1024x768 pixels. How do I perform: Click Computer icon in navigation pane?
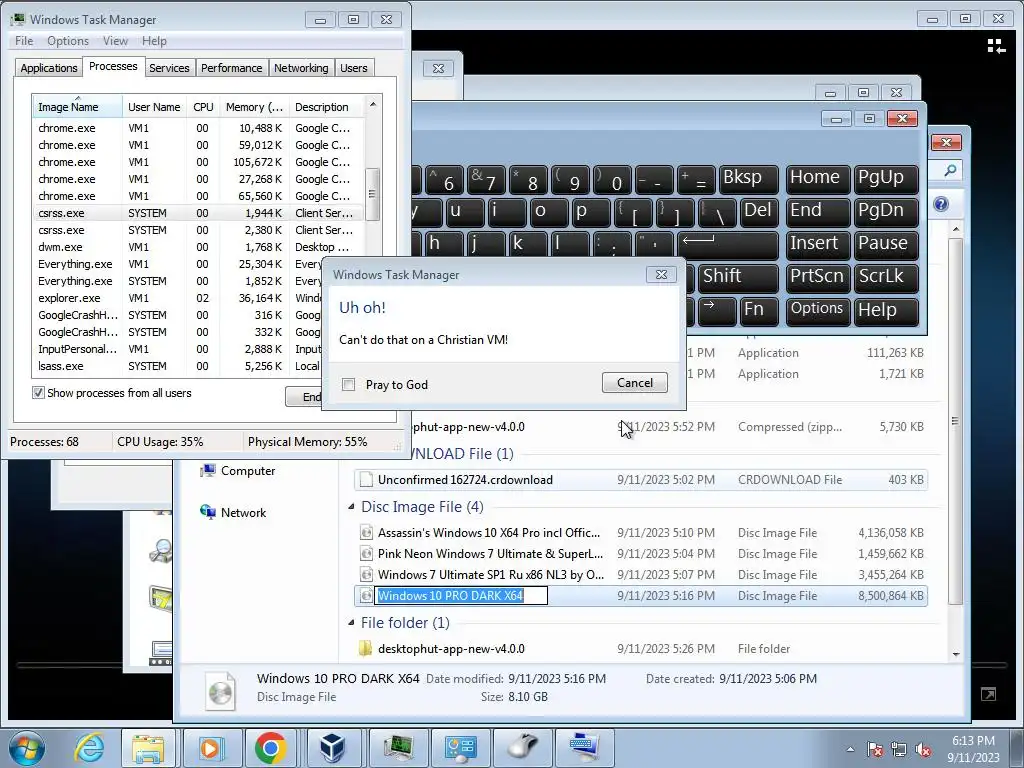[208, 470]
